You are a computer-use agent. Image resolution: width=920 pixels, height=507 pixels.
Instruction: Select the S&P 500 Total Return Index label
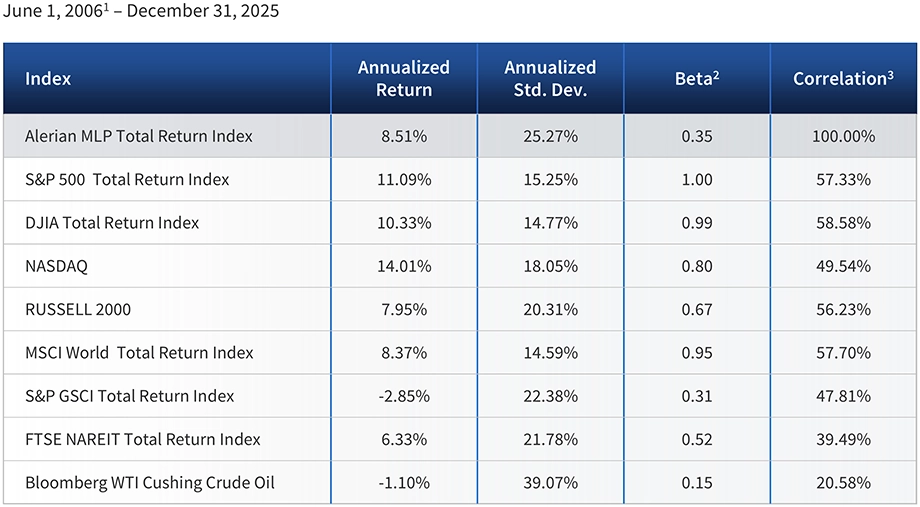coord(127,180)
